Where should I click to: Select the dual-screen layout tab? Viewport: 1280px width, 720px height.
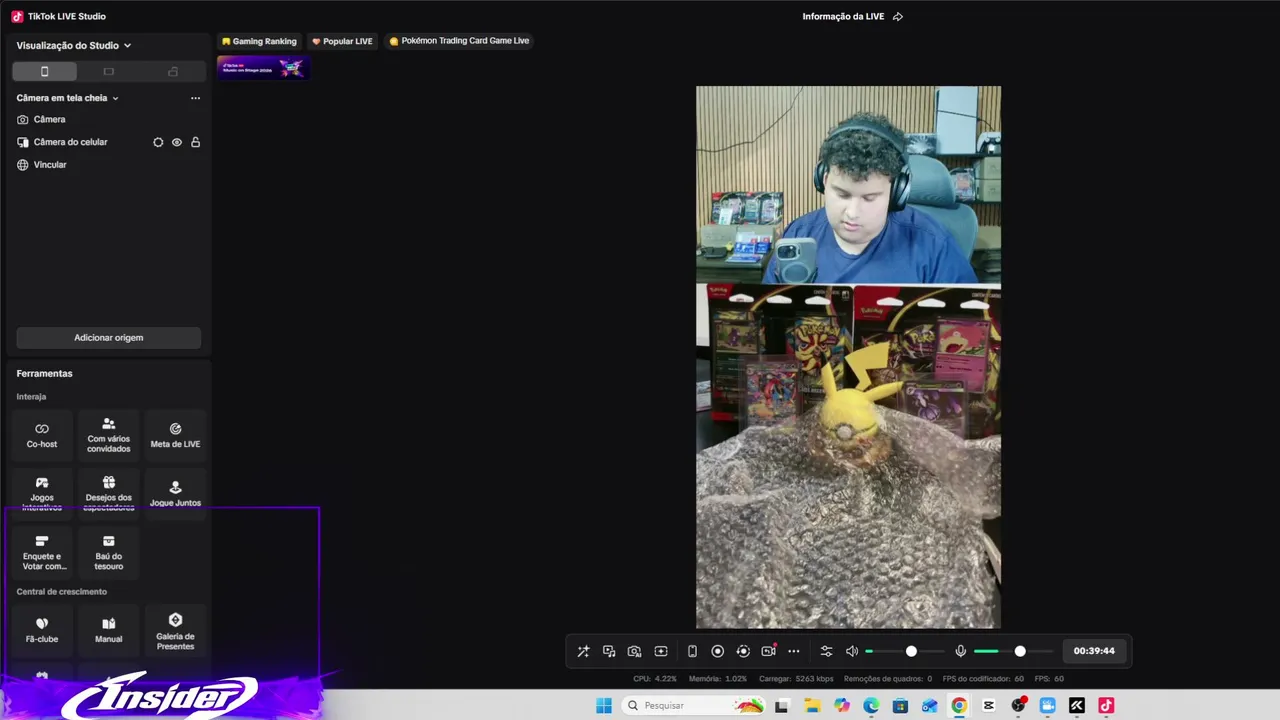pyautogui.click(x=173, y=71)
